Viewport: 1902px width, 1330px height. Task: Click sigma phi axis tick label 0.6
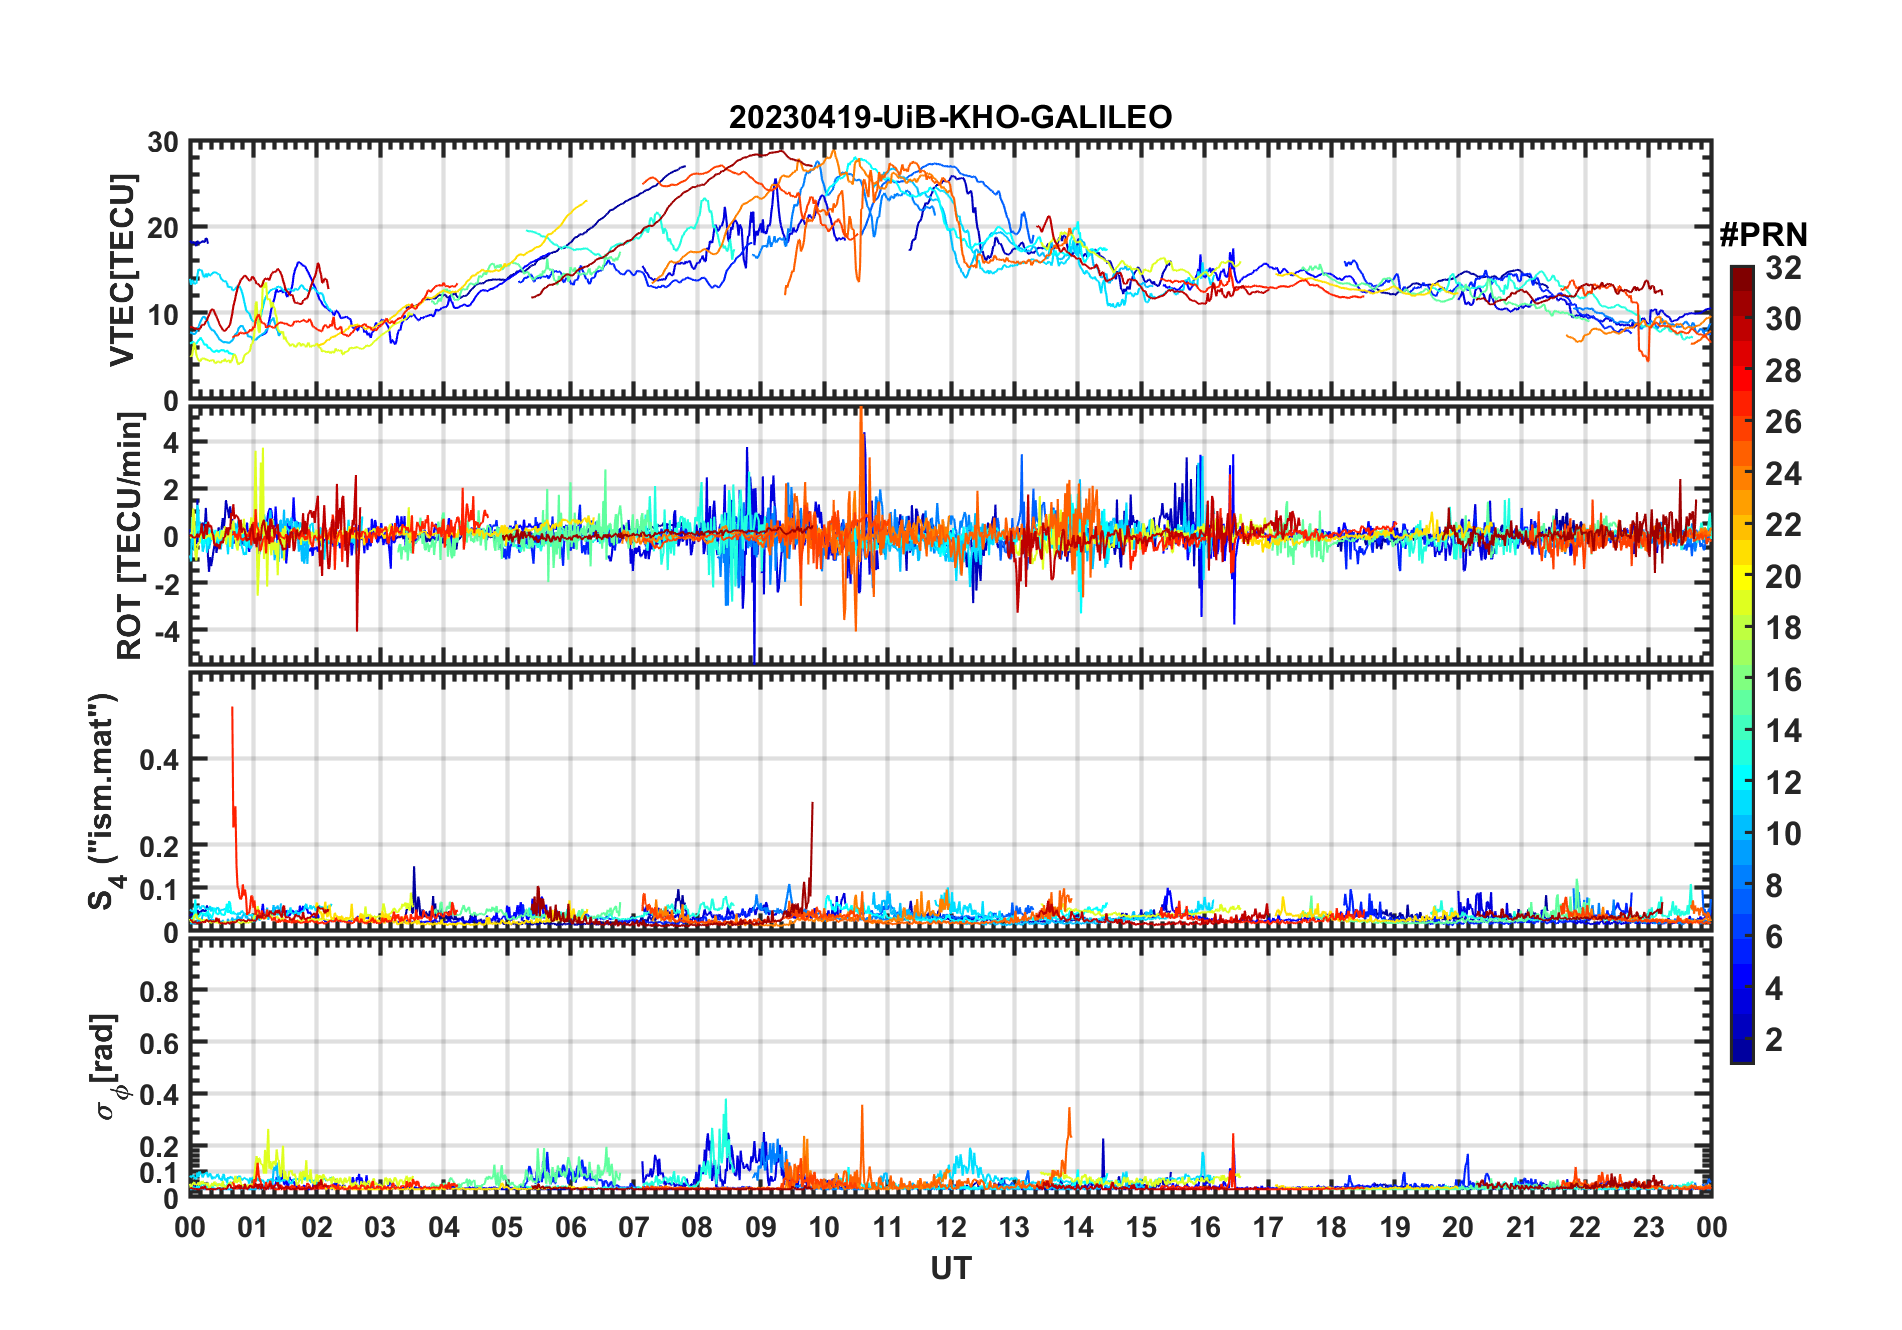159,1043
